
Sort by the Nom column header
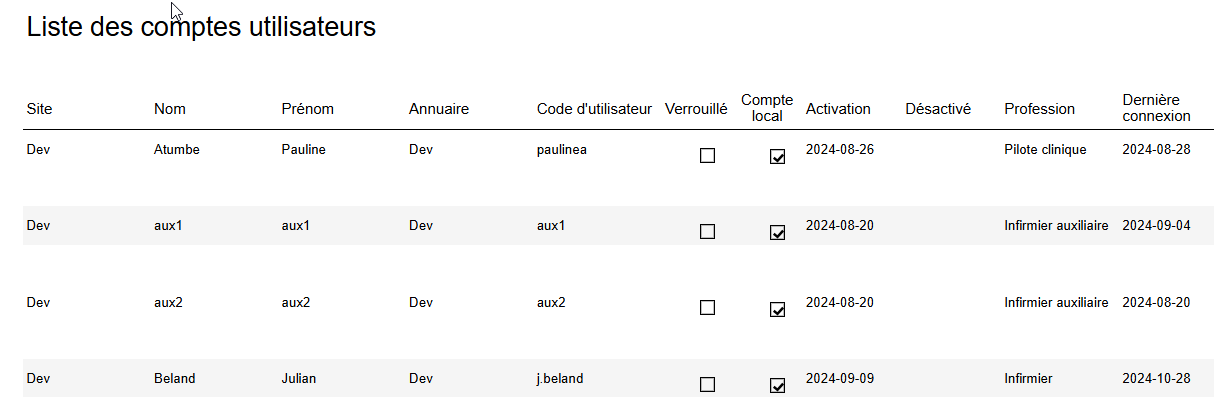[170, 109]
